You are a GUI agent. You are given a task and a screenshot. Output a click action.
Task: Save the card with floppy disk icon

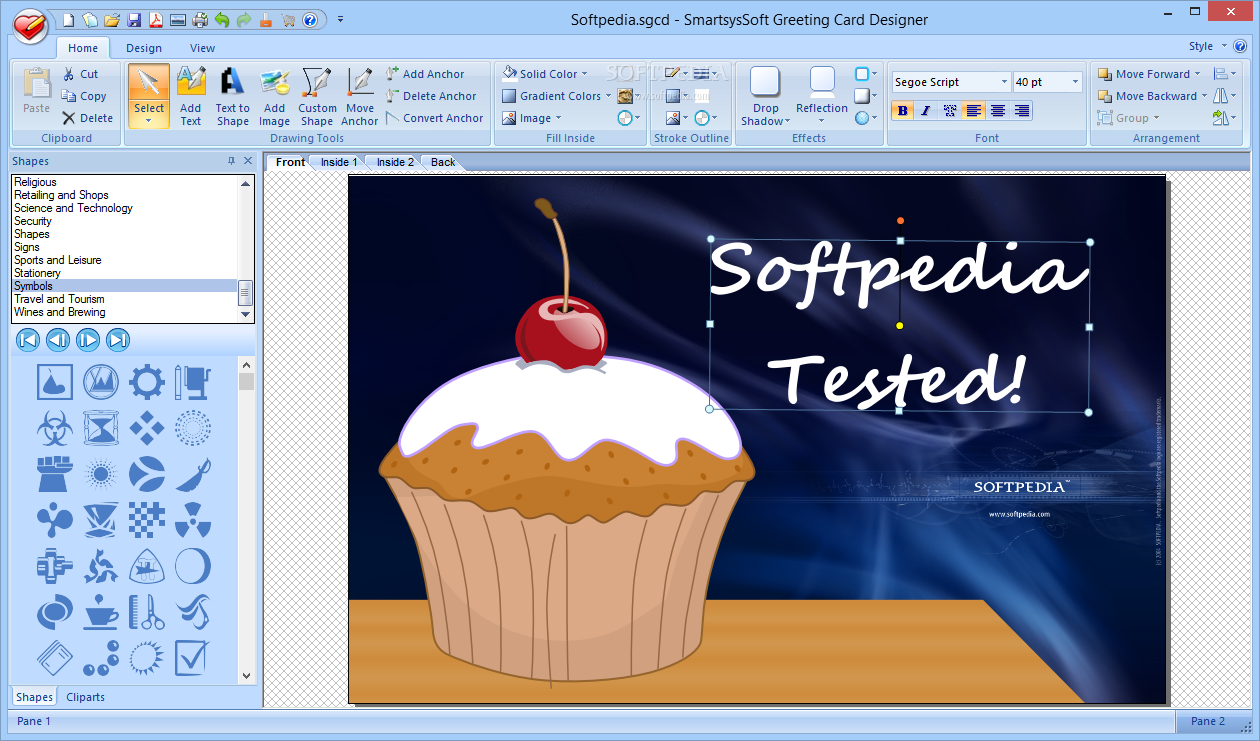tap(134, 19)
